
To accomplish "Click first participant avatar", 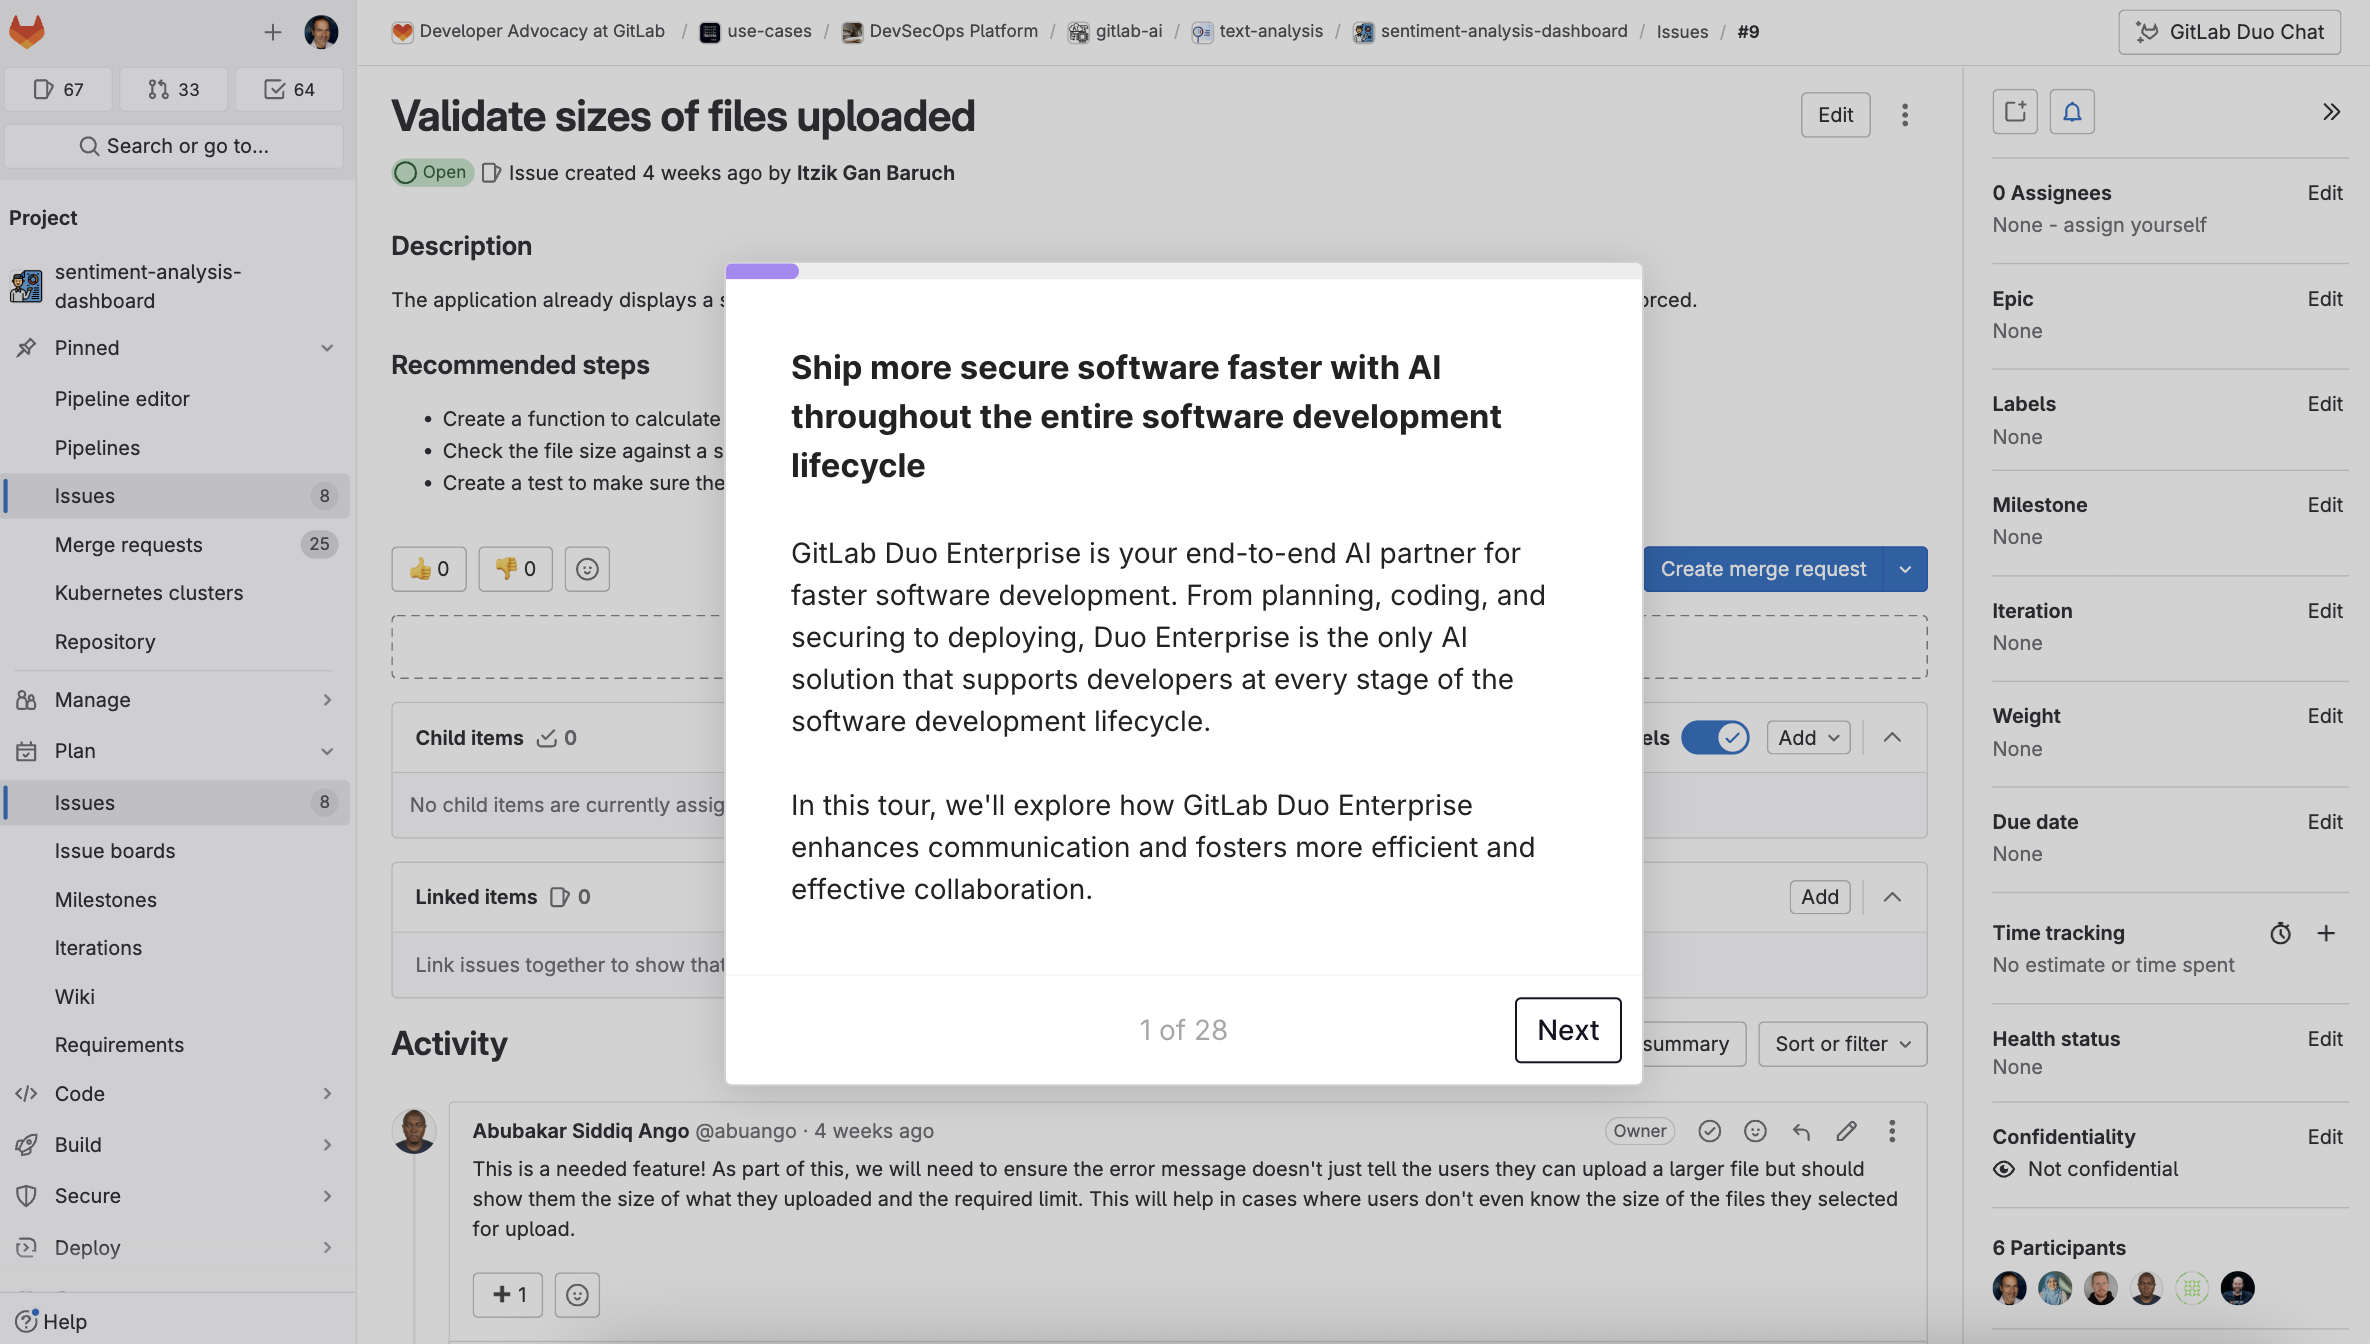I will tap(2009, 1288).
